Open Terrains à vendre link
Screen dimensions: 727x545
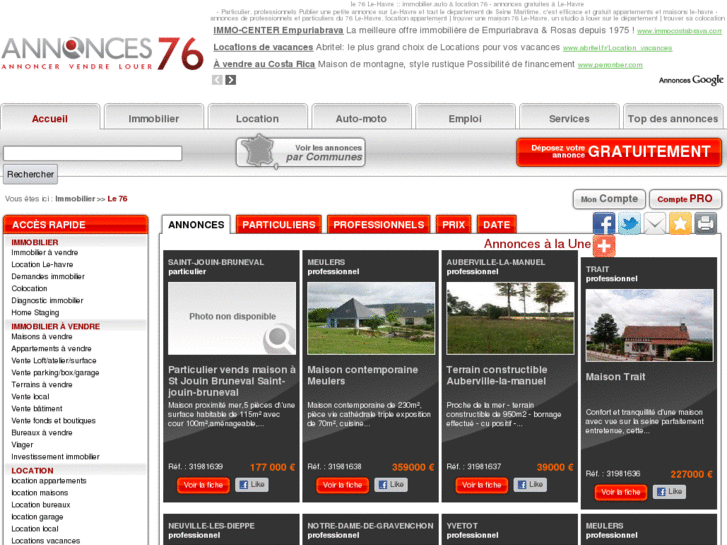click(x=42, y=385)
